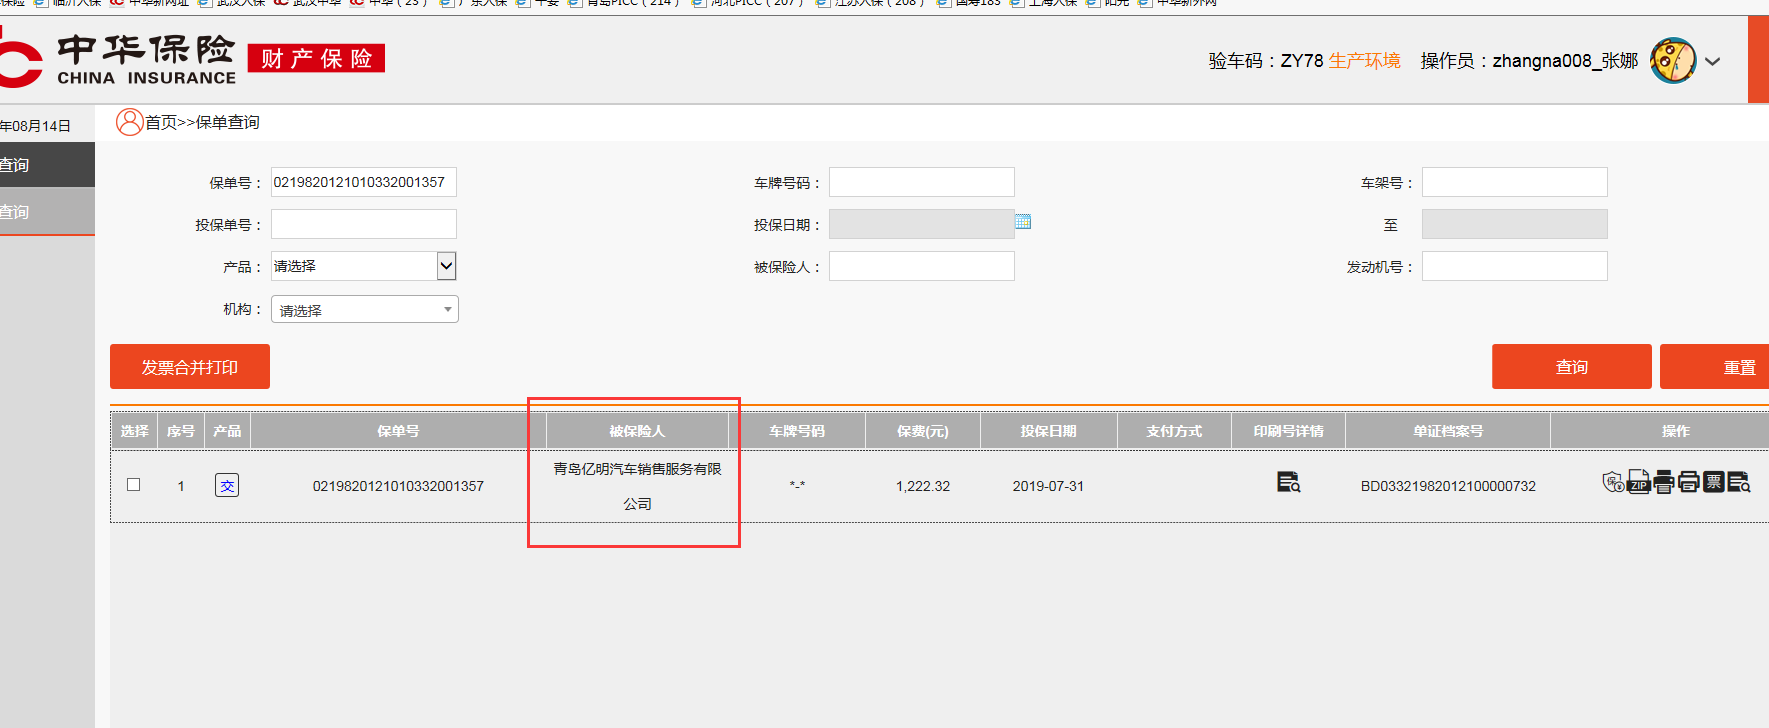Click archive number BD0332198201210000732
This screenshot has height=728, width=1769.
(x=1448, y=486)
